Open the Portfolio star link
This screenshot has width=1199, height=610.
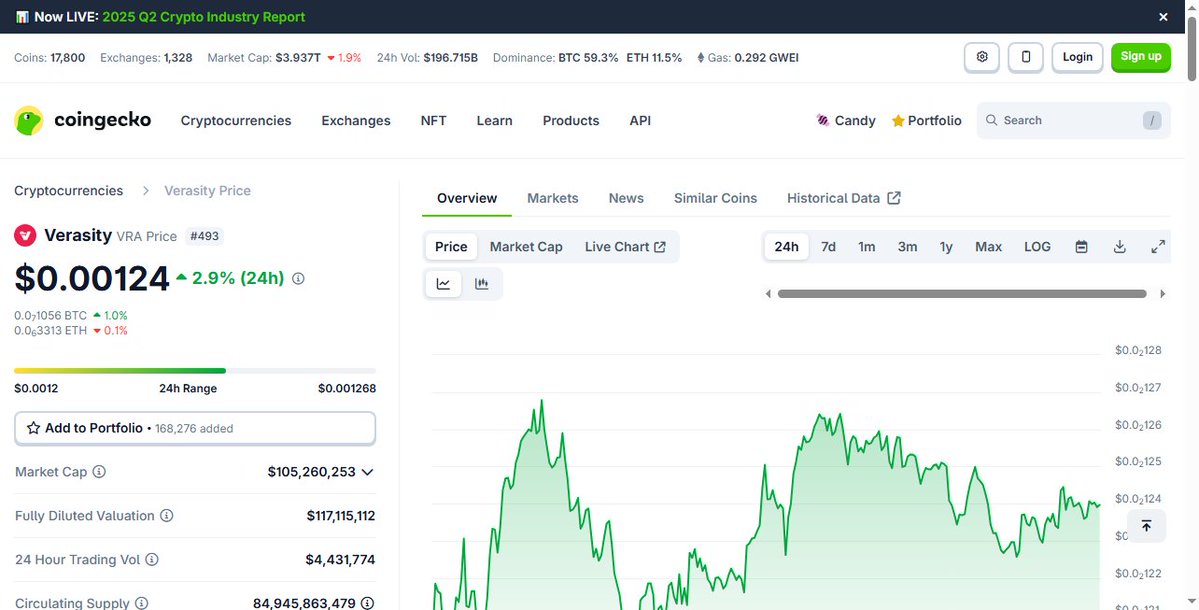coord(927,121)
